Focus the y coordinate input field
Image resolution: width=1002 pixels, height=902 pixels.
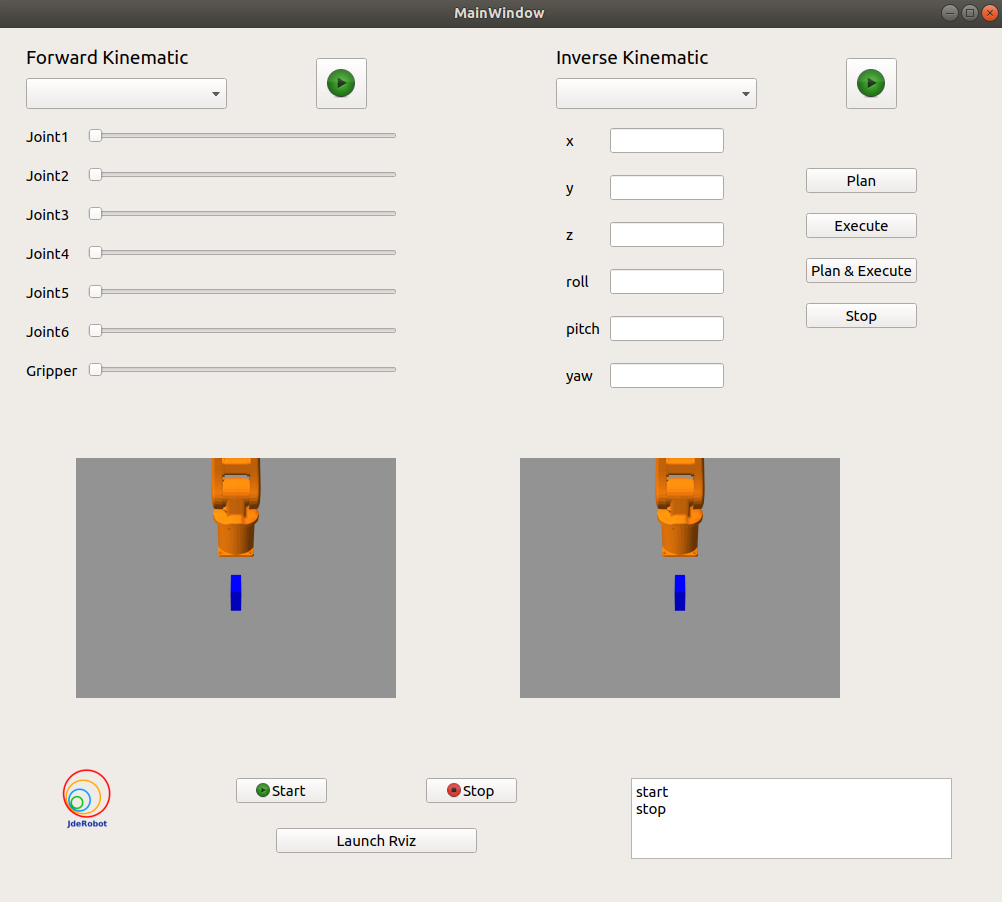pyautogui.click(x=667, y=188)
